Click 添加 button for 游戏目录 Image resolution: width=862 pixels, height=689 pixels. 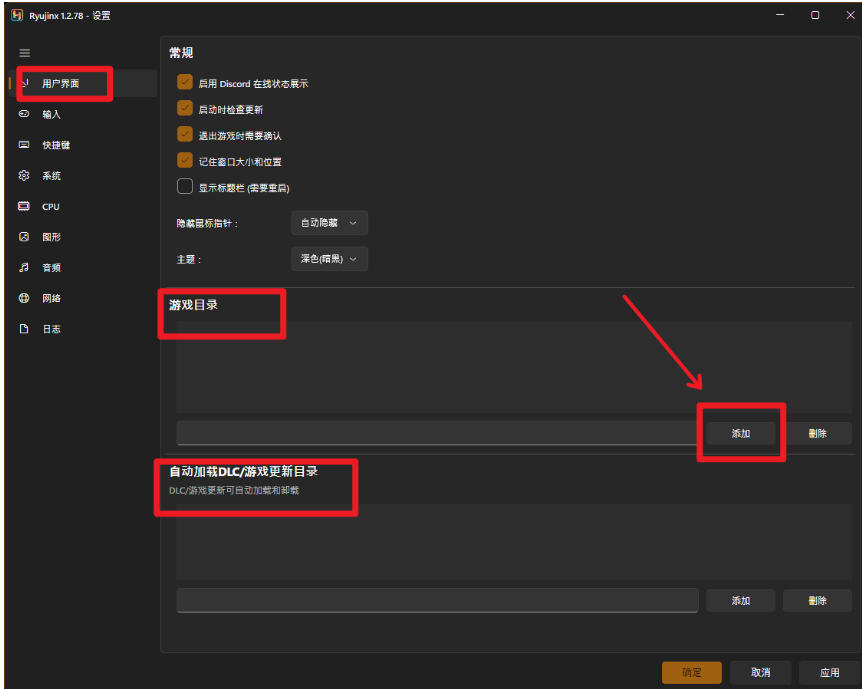[740, 433]
